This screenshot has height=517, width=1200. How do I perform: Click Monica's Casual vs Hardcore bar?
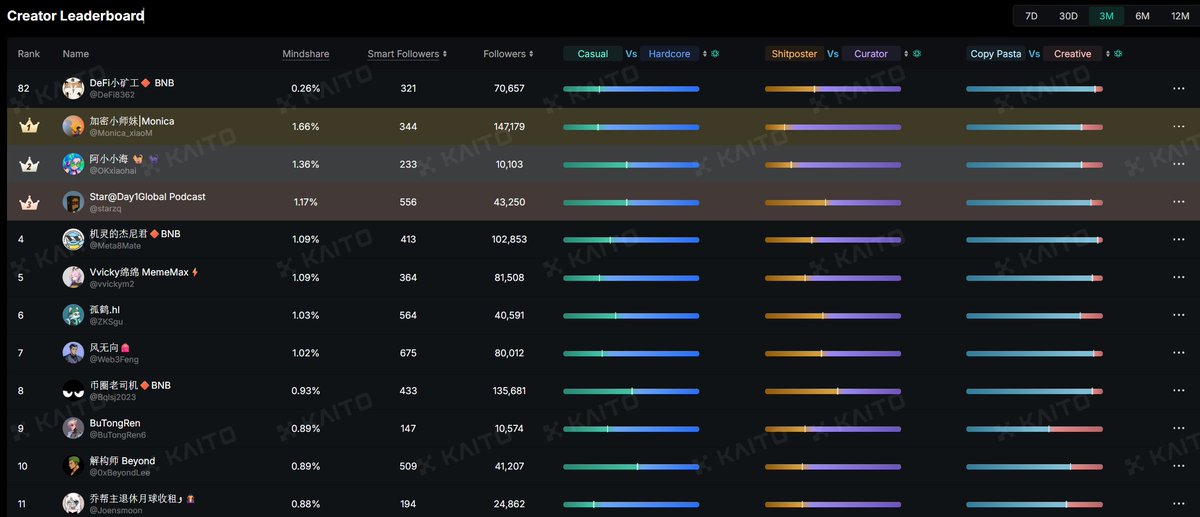click(631, 127)
